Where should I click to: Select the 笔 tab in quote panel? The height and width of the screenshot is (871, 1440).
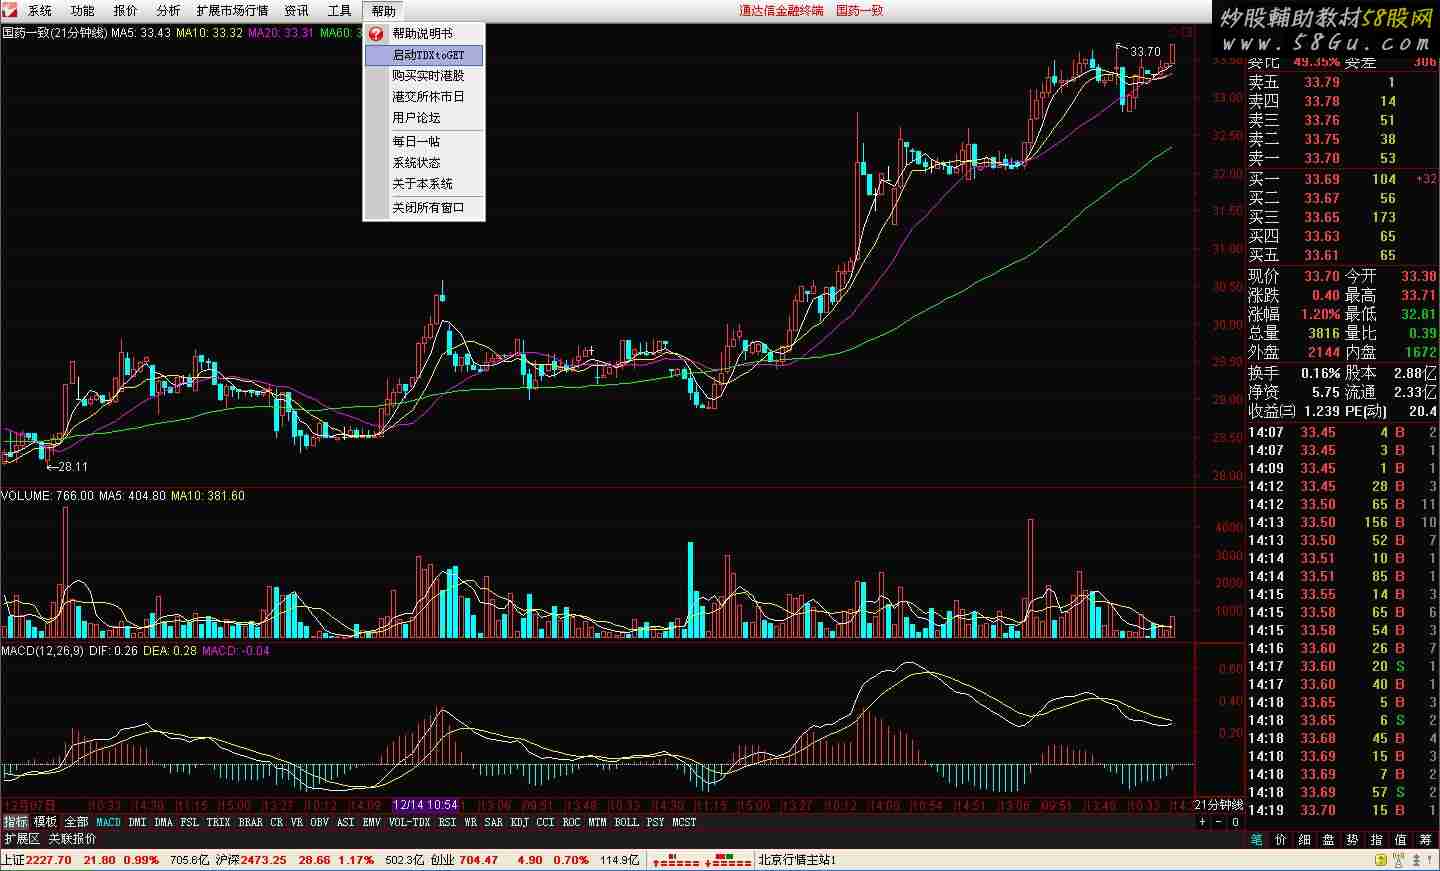pyautogui.click(x=1255, y=840)
